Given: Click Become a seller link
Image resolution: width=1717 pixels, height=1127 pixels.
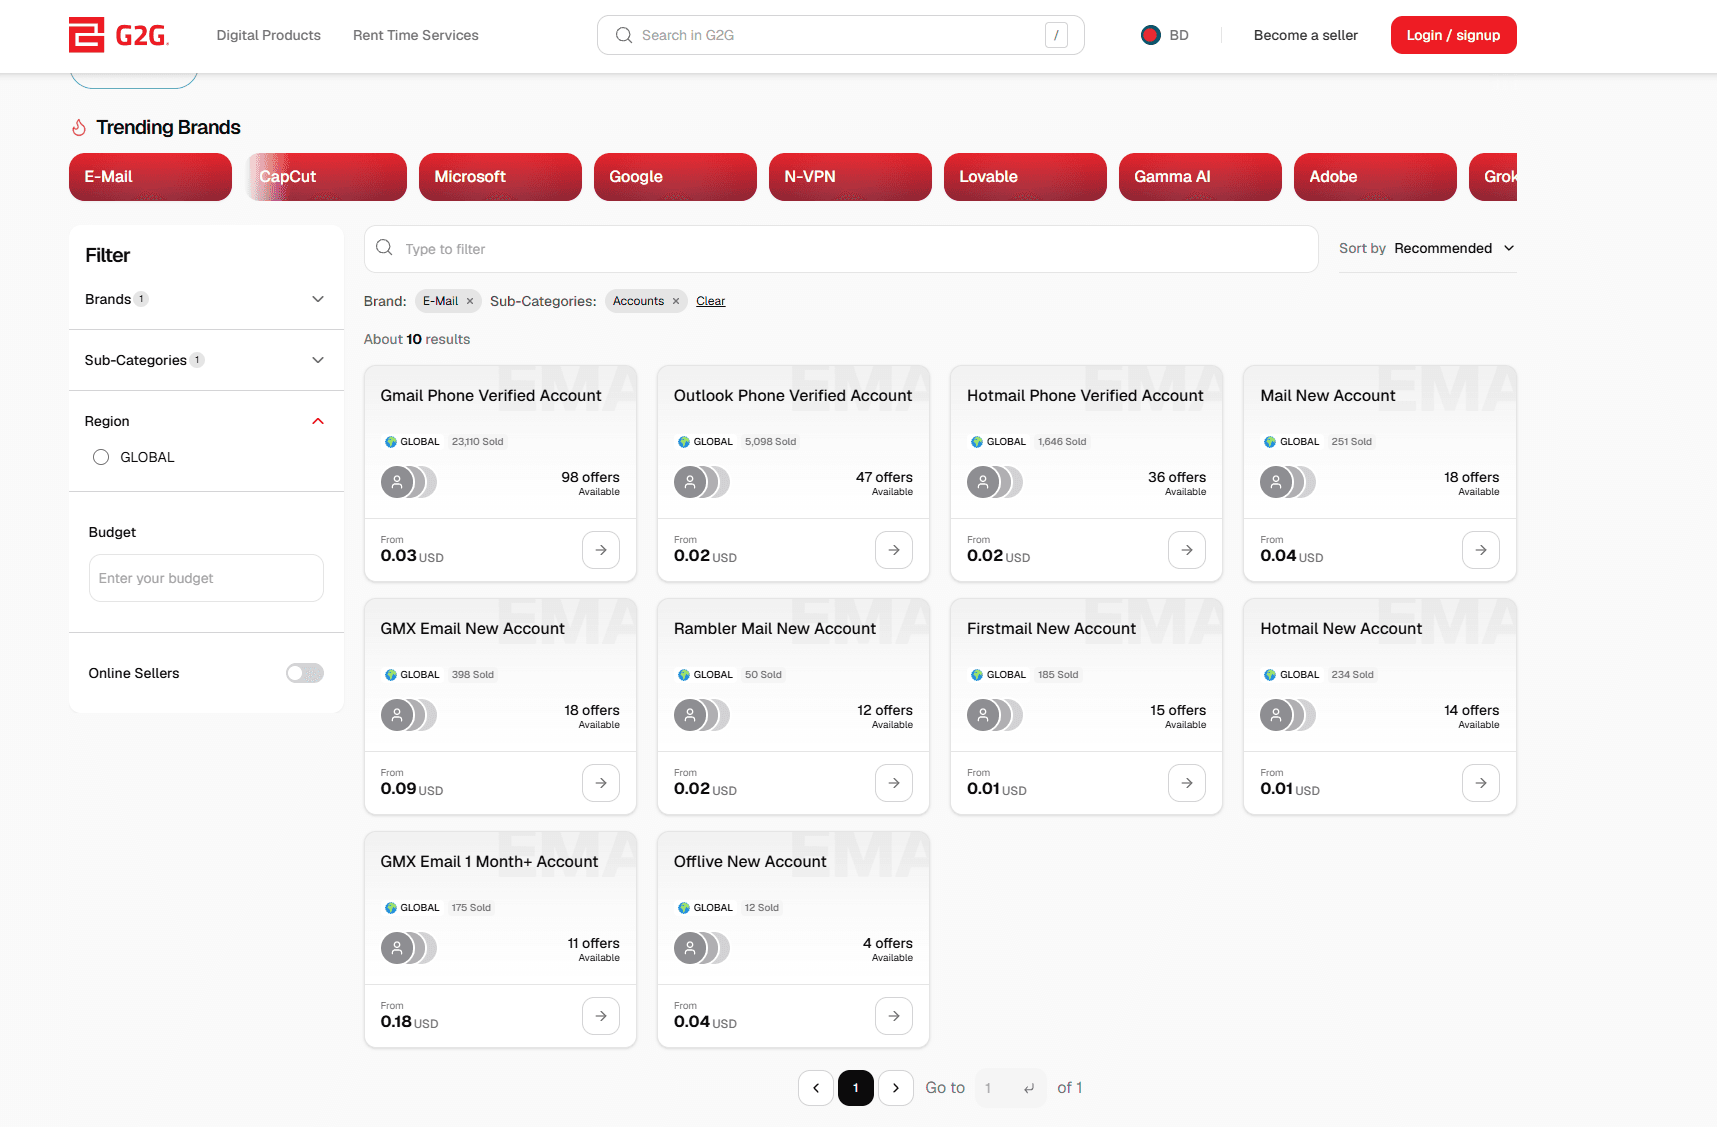Looking at the screenshot, I should click(1306, 35).
